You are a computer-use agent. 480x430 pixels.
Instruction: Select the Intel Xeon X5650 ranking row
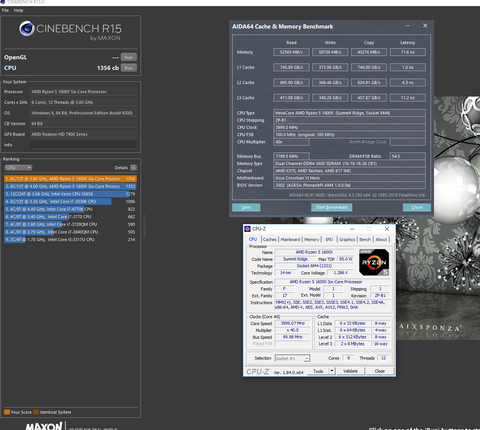(x=70, y=194)
